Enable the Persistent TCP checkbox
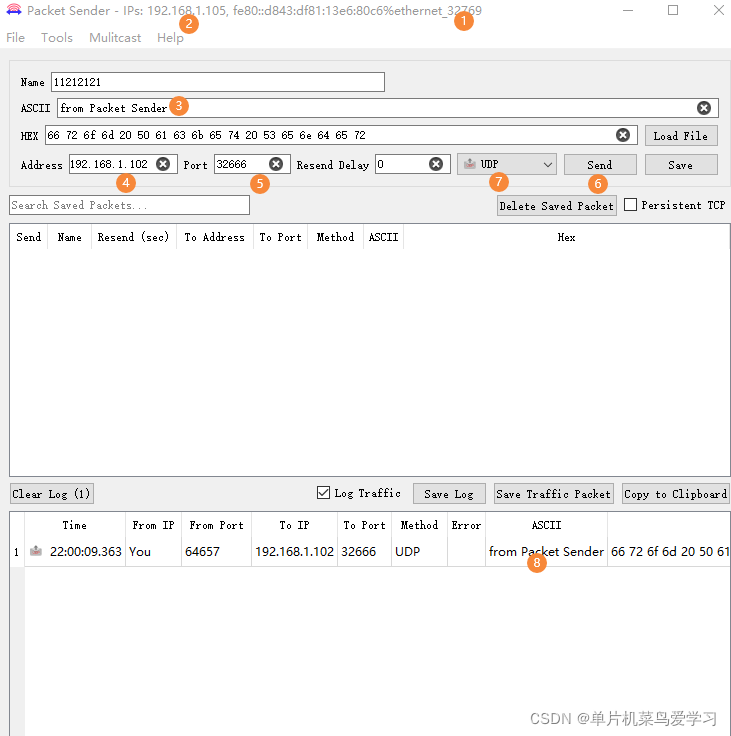The width and height of the screenshot is (731, 736). click(631, 205)
